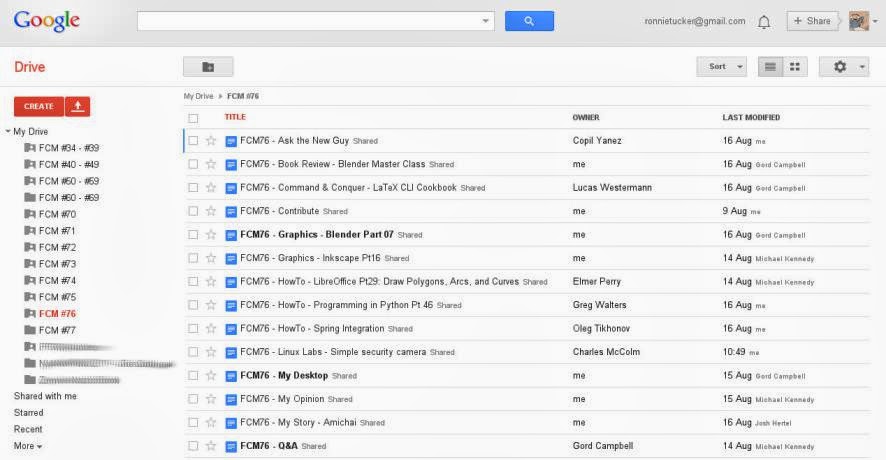Open folder FCM #75 in sidebar
This screenshot has height=460, width=886.
tap(57, 297)
